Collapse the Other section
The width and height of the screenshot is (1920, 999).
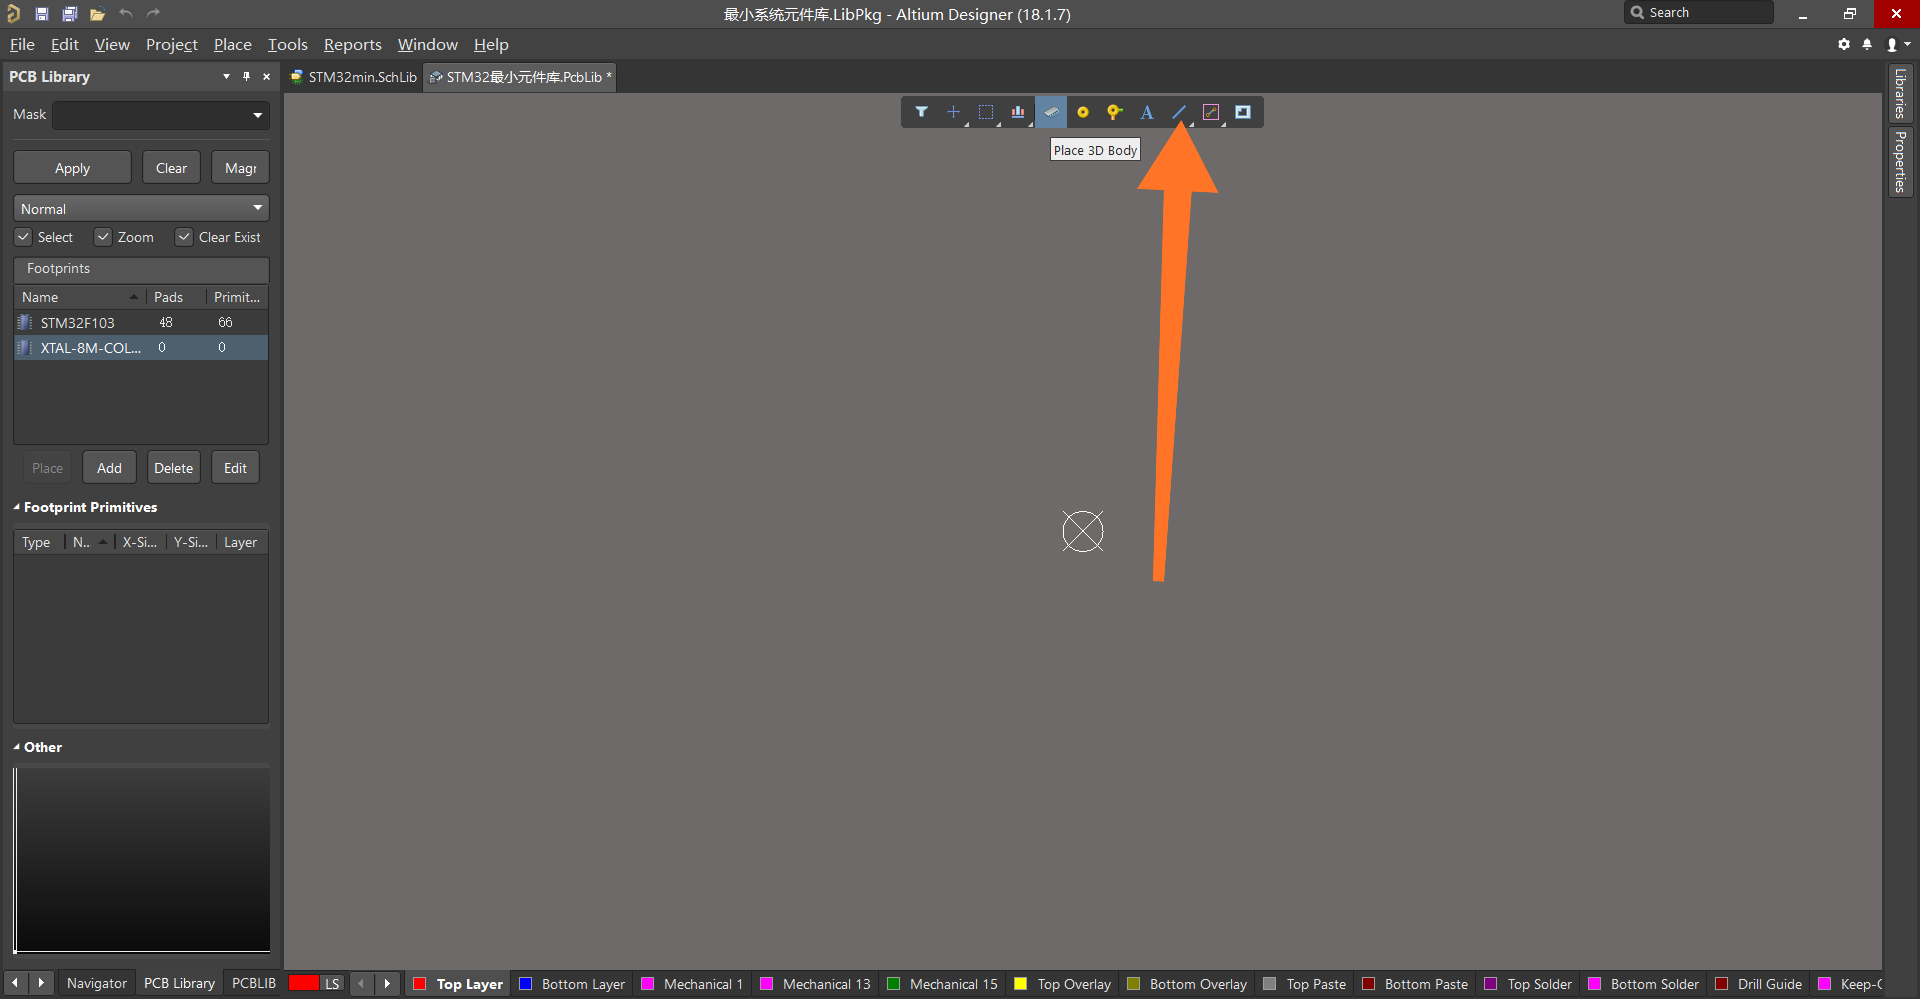click(16, 747)
